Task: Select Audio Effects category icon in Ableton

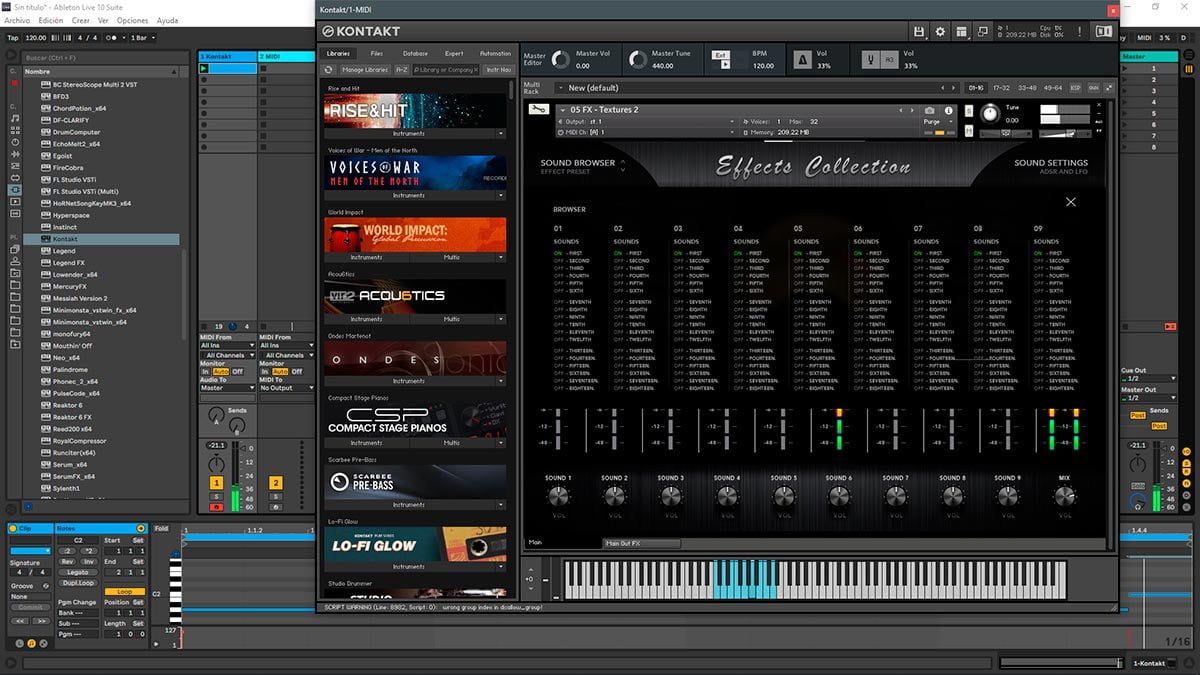Action: pos(15,154)
